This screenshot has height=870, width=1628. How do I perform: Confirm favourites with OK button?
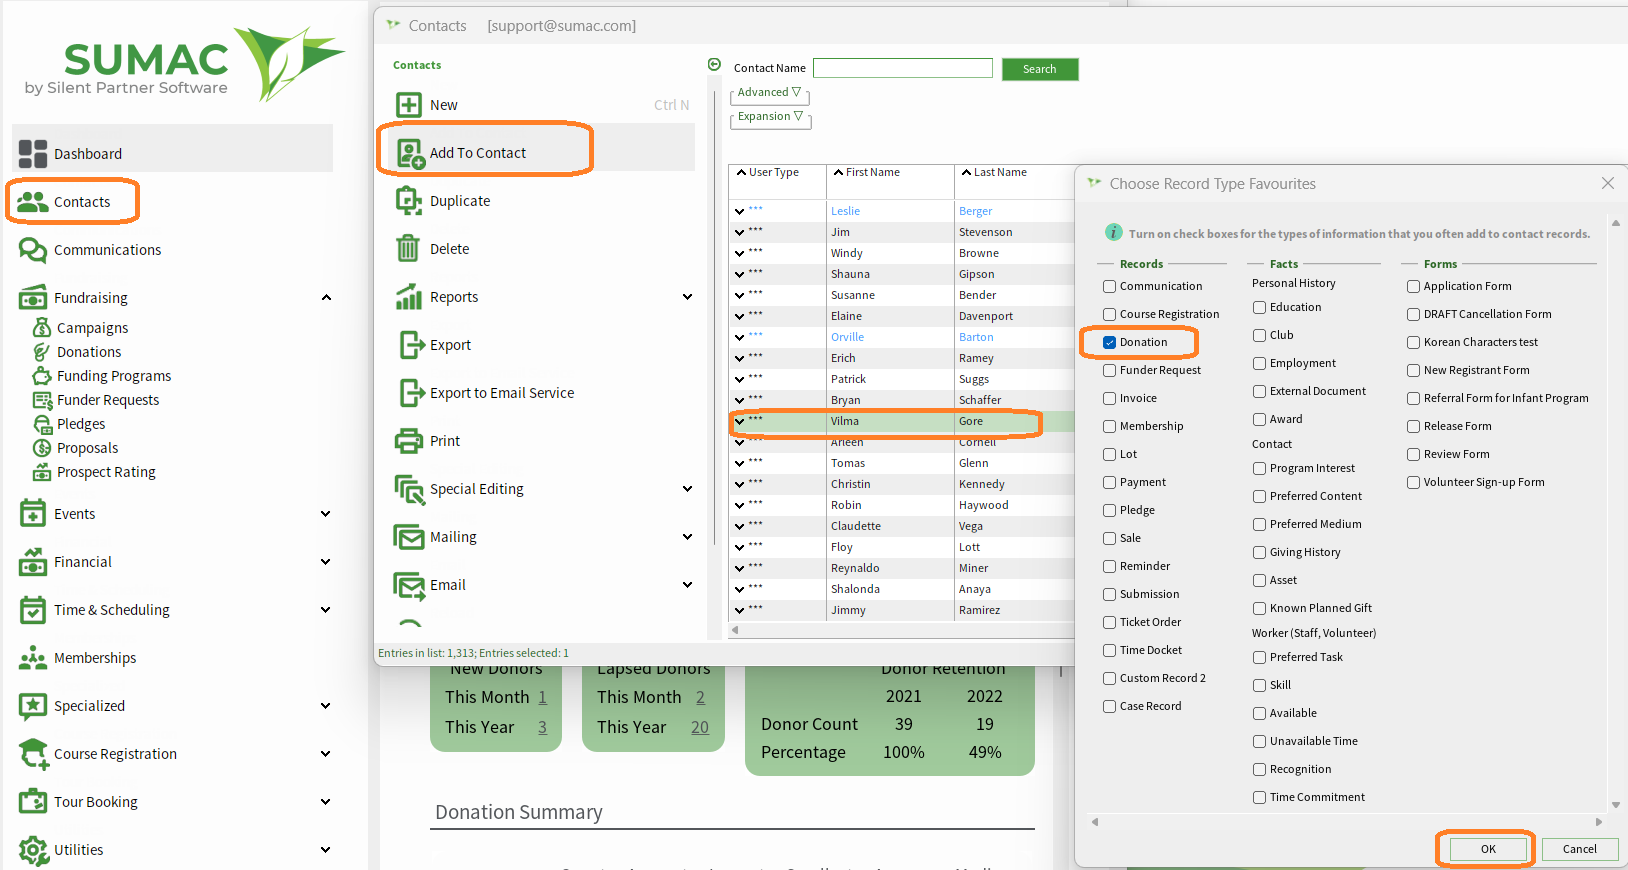tap(1488, 849)
